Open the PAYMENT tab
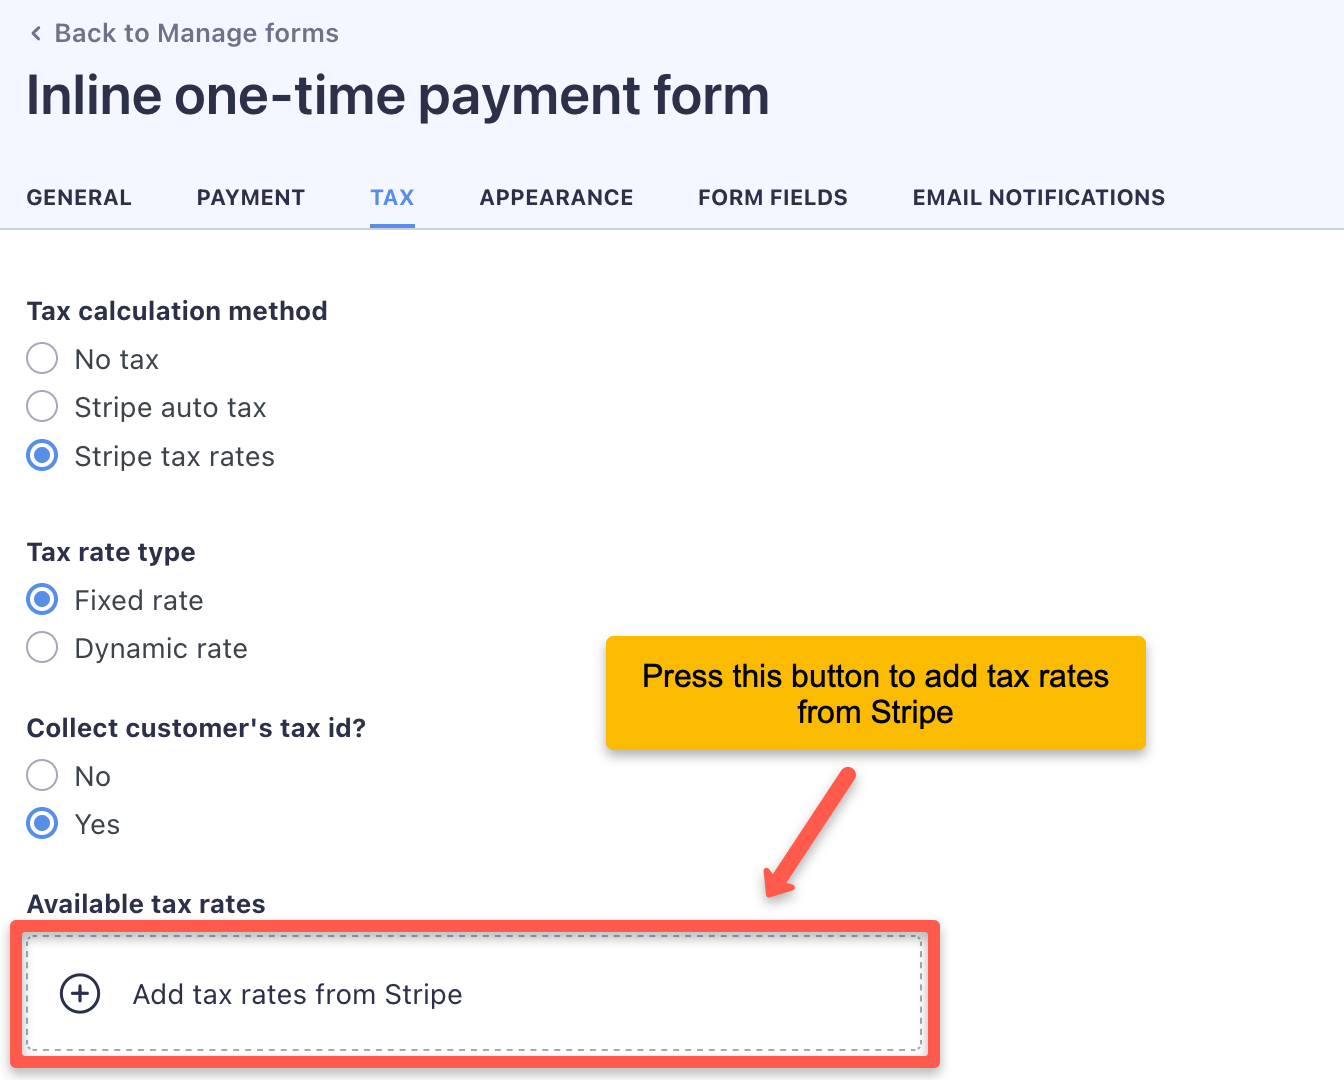Image resolution: width=1344 pixels, height=1080 pixels. tap(250, 197)
